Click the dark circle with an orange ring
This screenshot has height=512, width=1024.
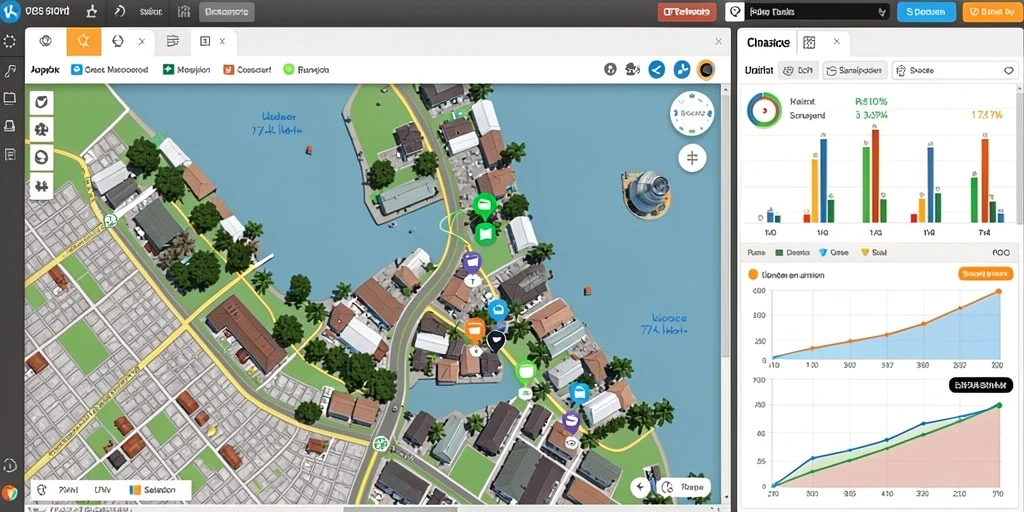705,69
